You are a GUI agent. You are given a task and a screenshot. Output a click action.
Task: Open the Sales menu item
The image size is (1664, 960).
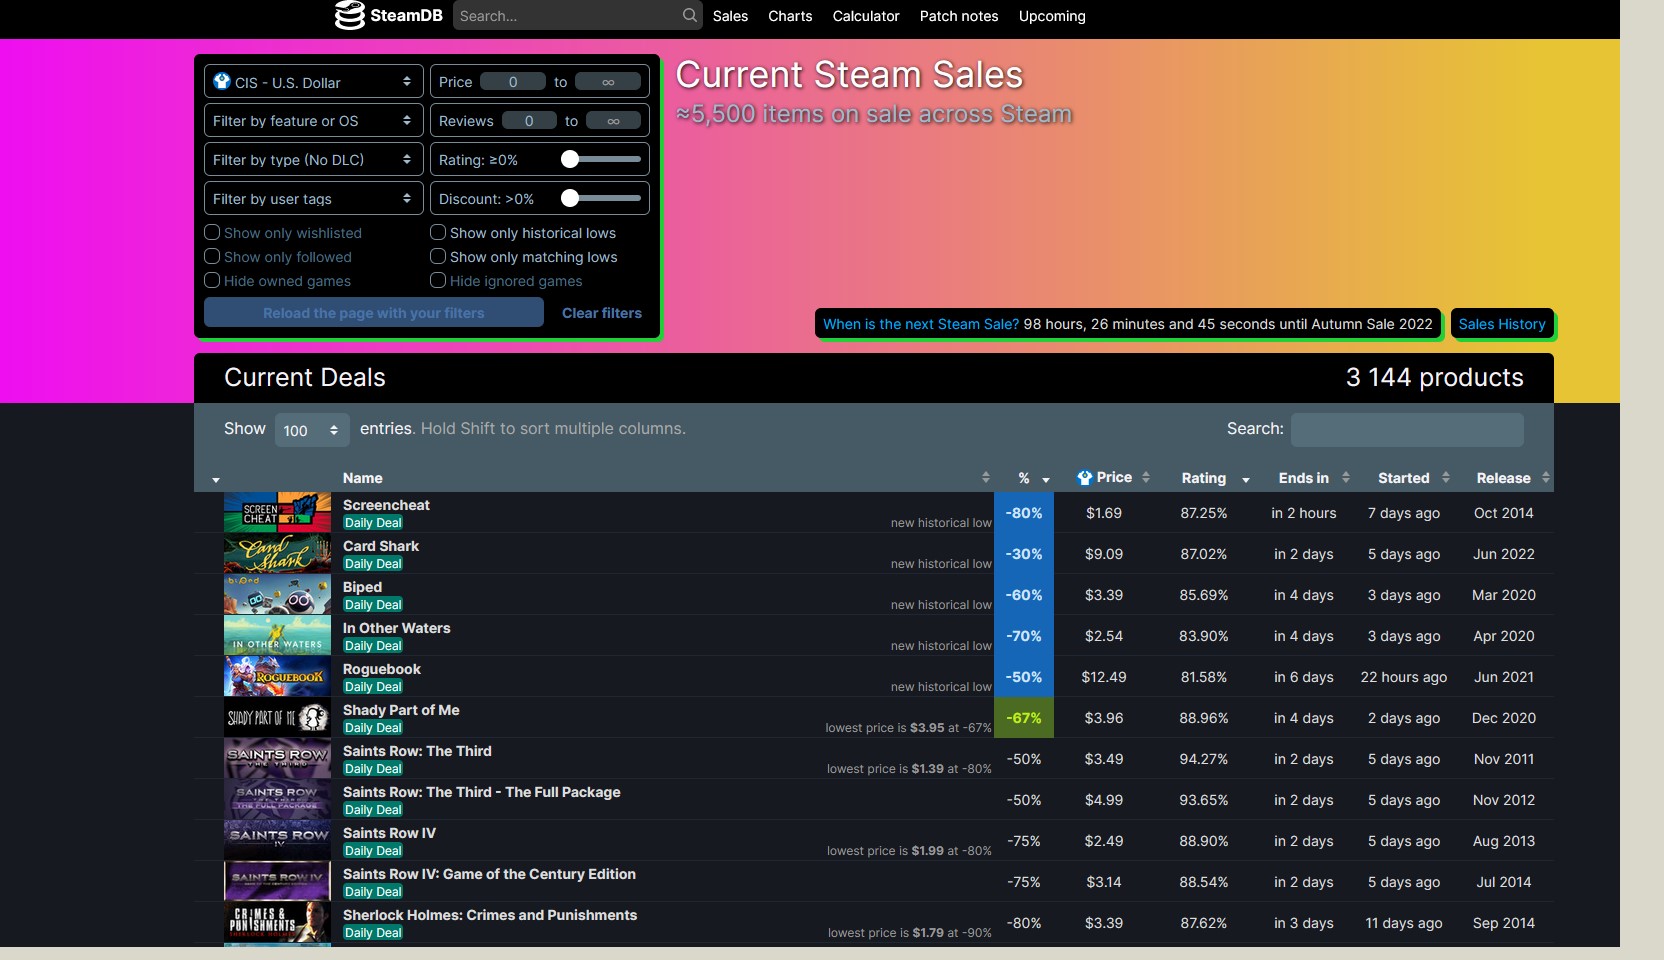pos(730,16)
